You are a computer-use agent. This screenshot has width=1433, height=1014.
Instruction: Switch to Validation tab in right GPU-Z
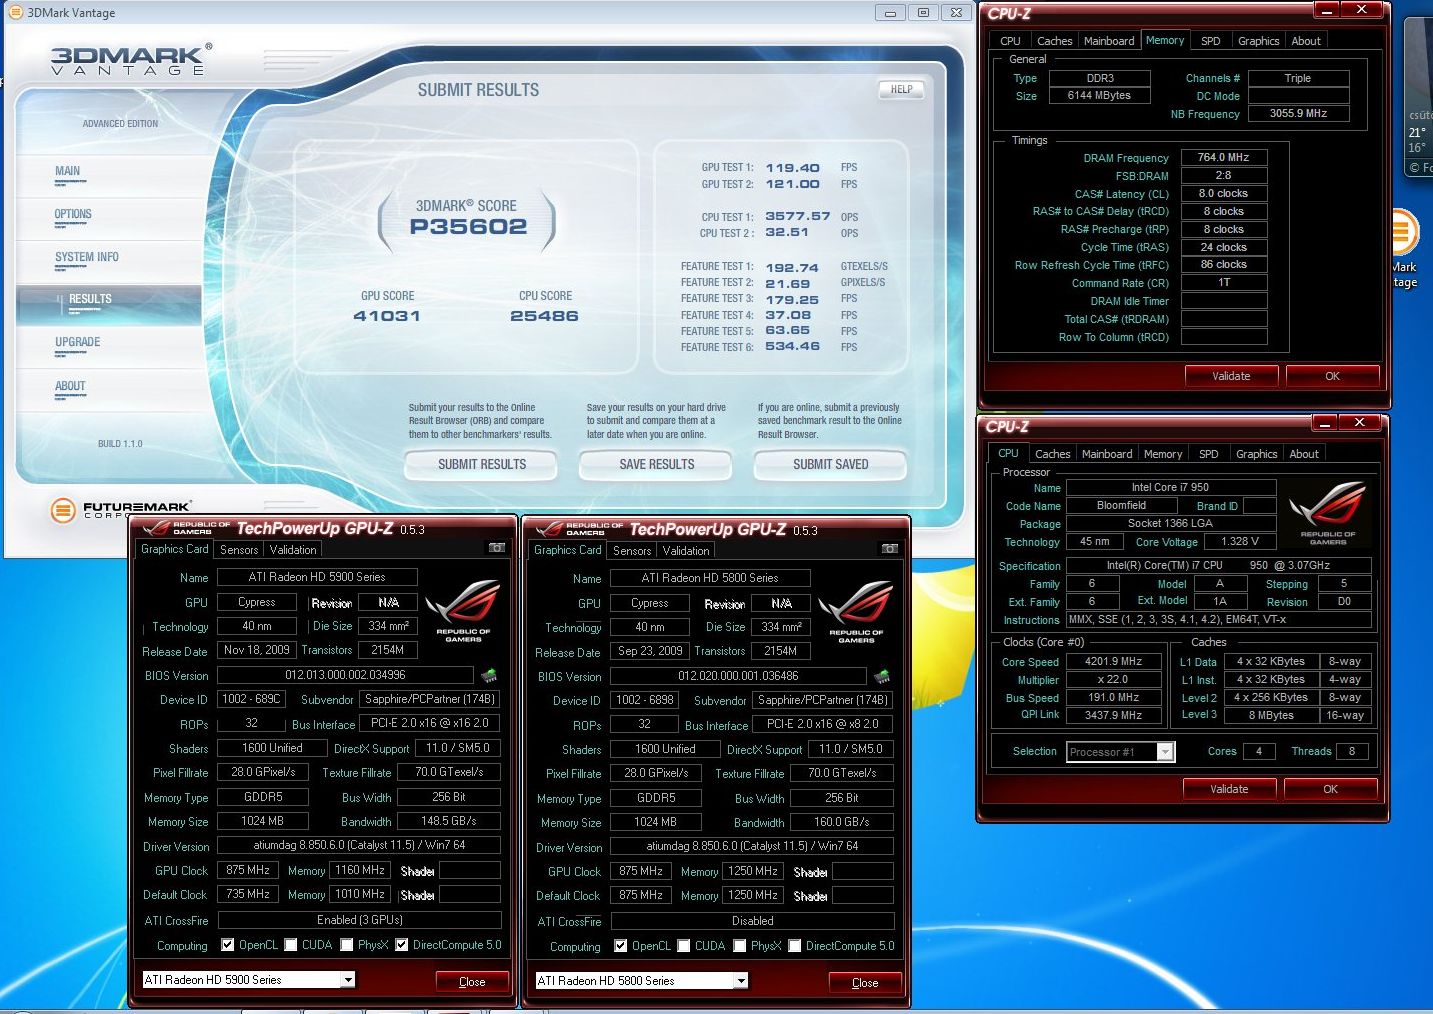686,550
